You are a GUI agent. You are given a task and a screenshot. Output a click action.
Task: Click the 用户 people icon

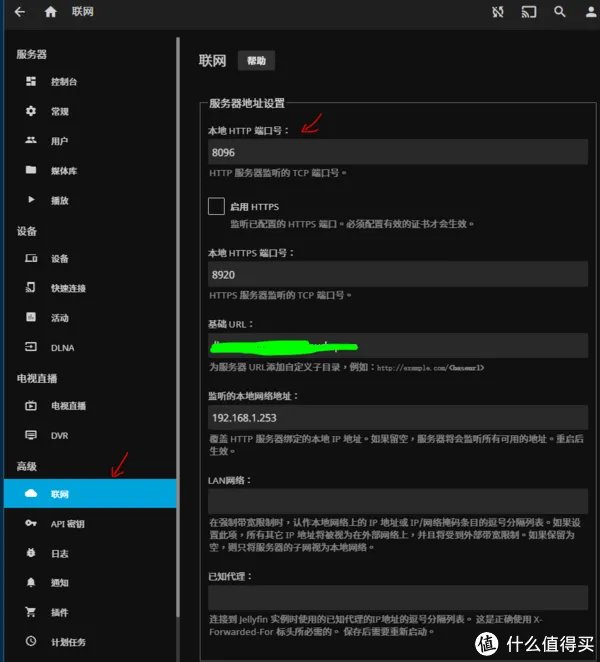(x=31, y=140)
